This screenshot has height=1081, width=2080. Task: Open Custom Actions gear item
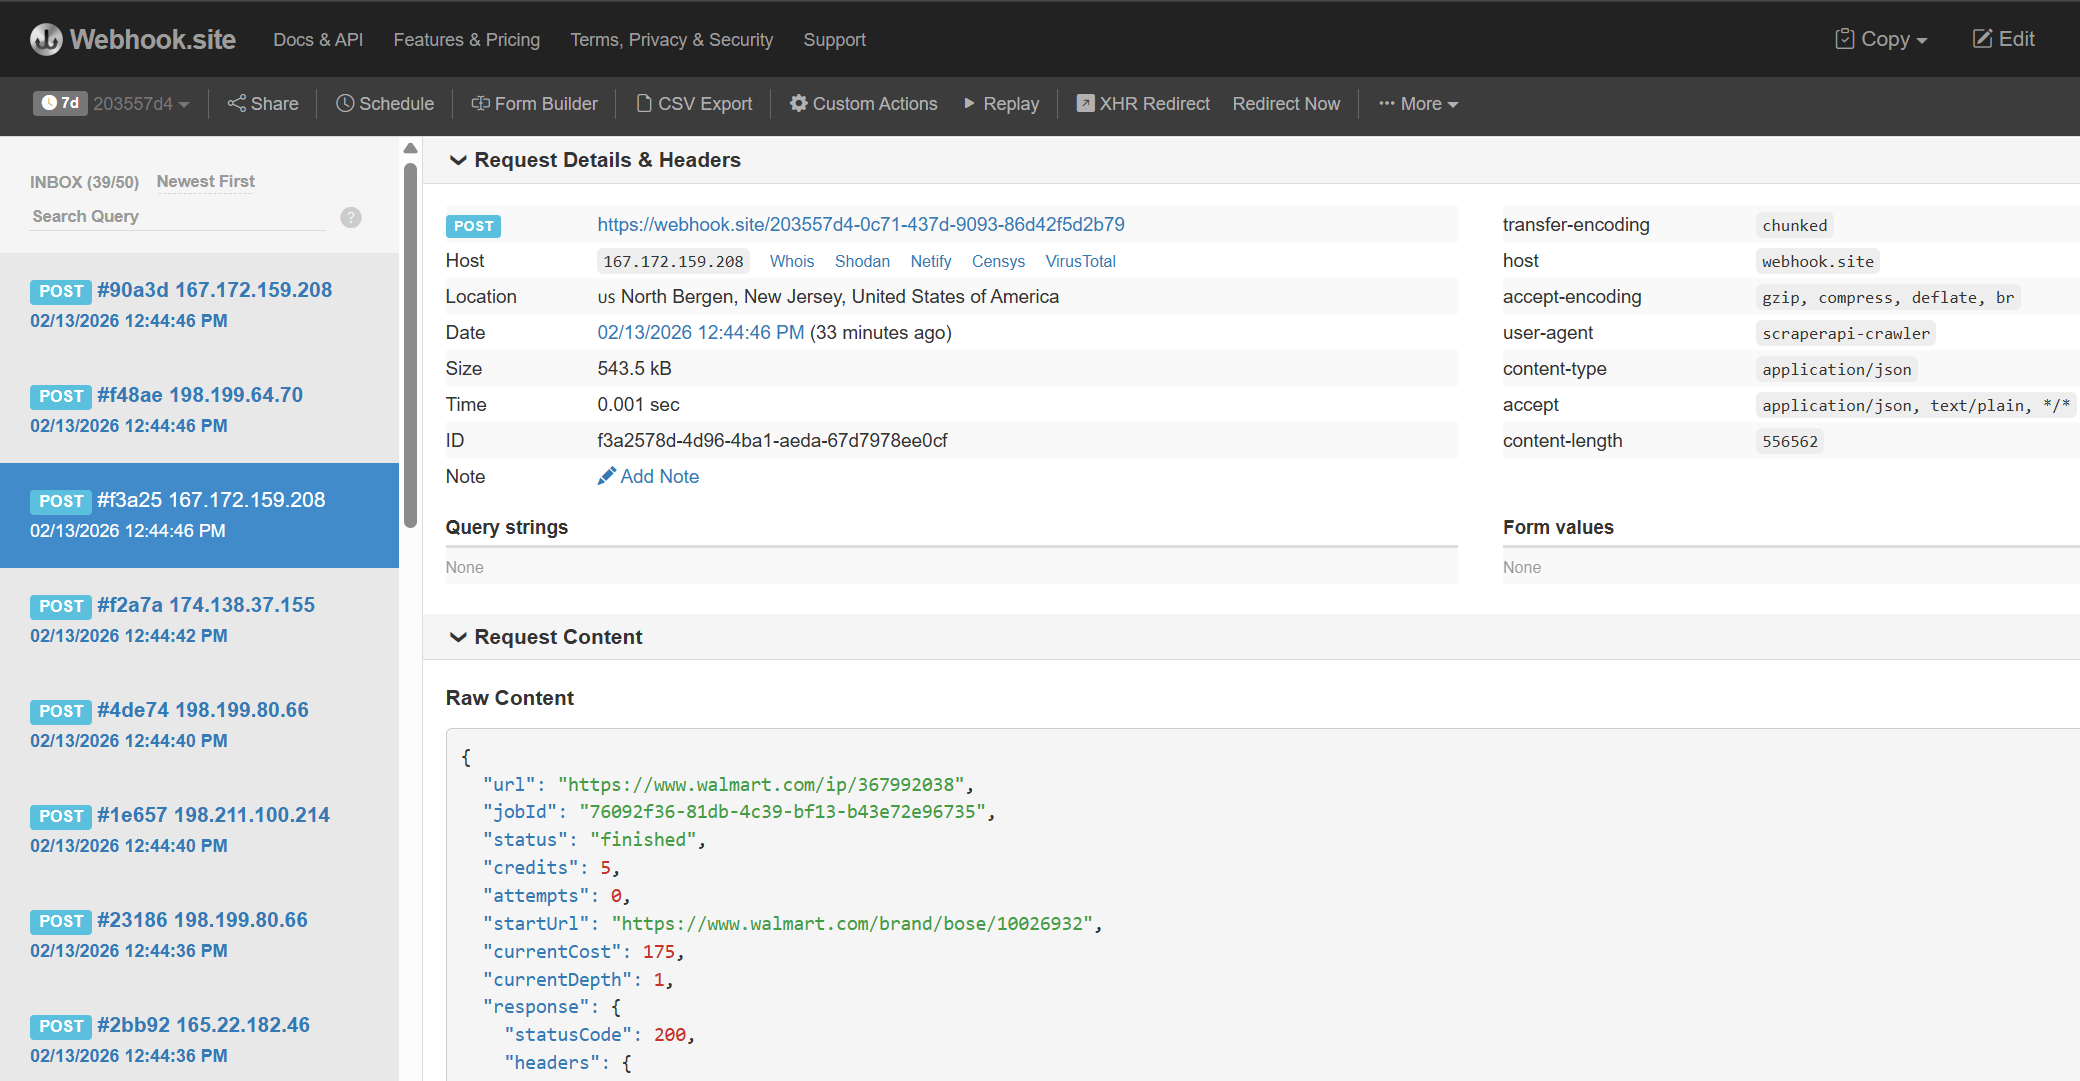pos(864,104)
